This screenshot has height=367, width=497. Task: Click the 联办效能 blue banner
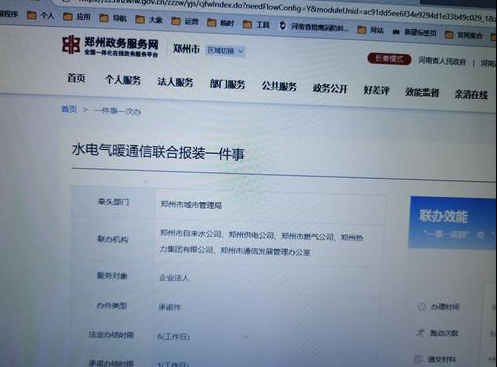[453, 223]
